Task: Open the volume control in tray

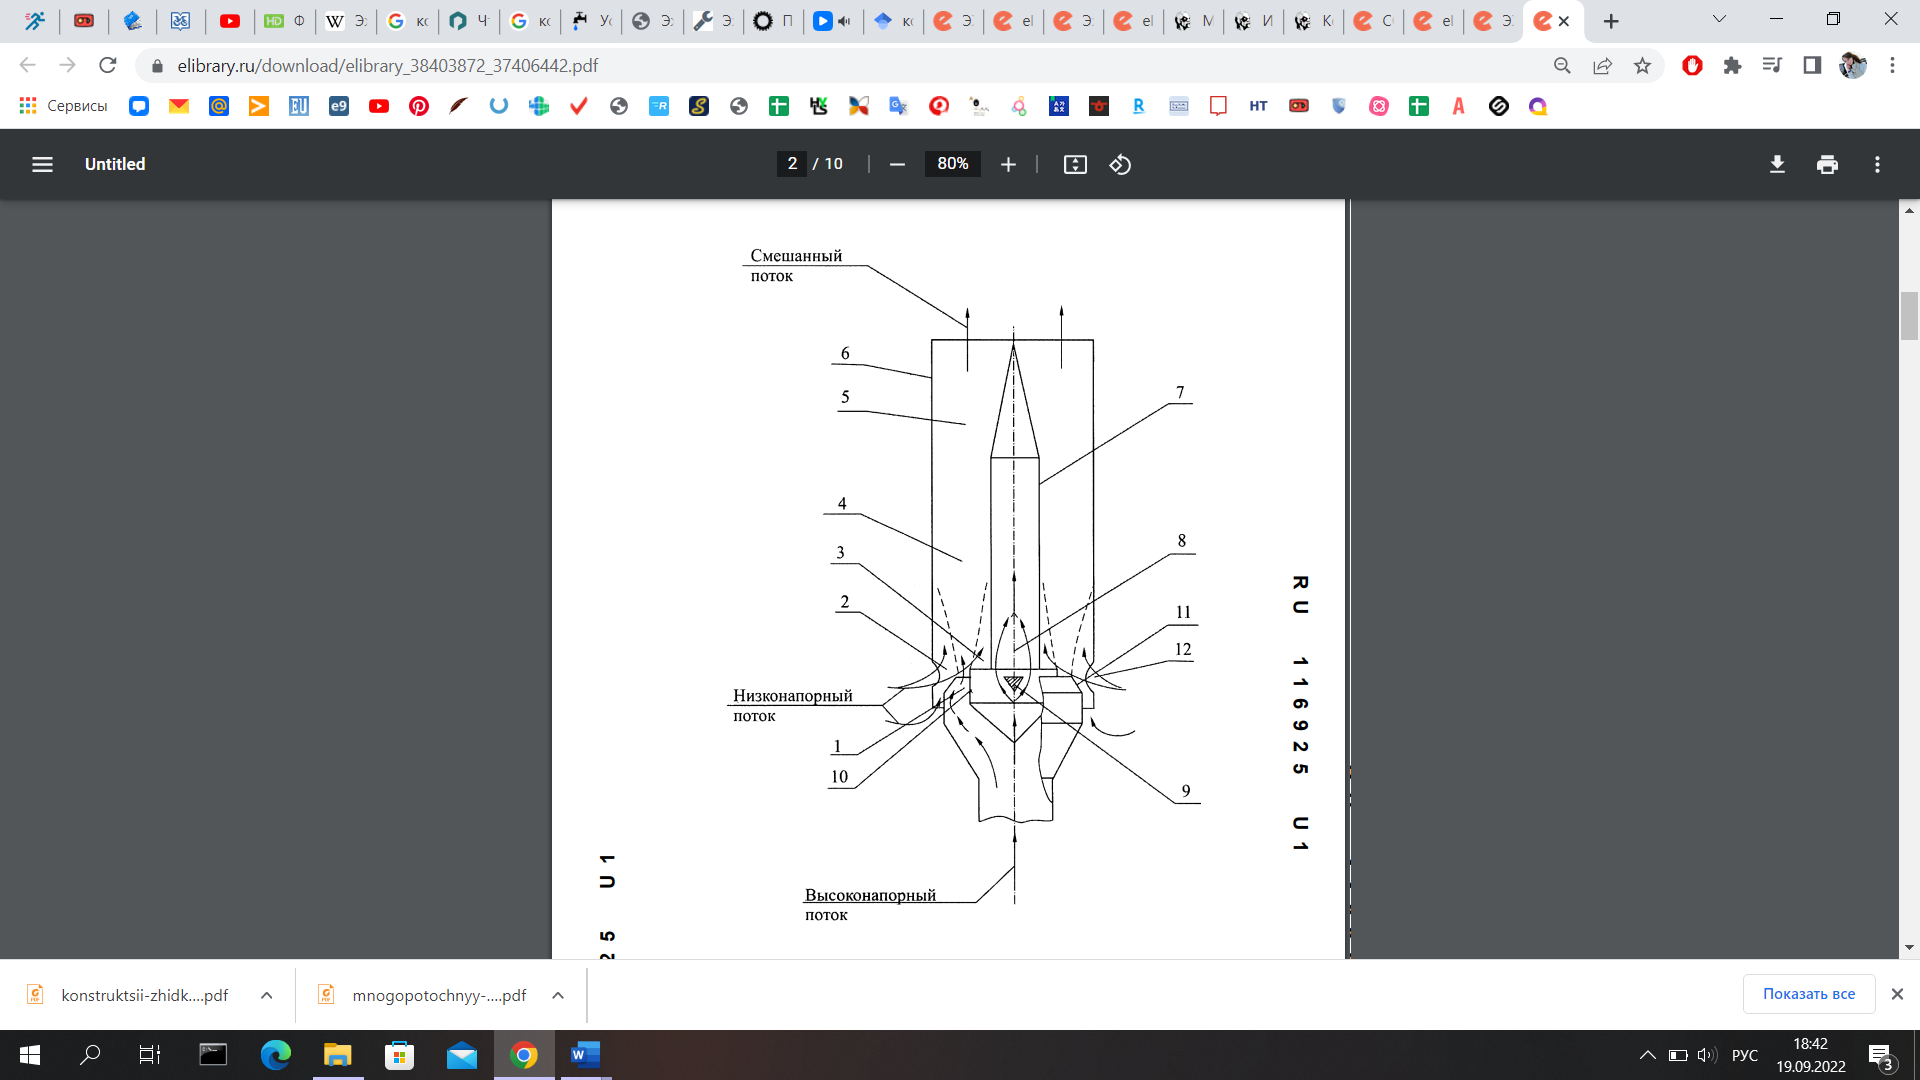Action: pyautogui.click(x=1707, y=1055)
